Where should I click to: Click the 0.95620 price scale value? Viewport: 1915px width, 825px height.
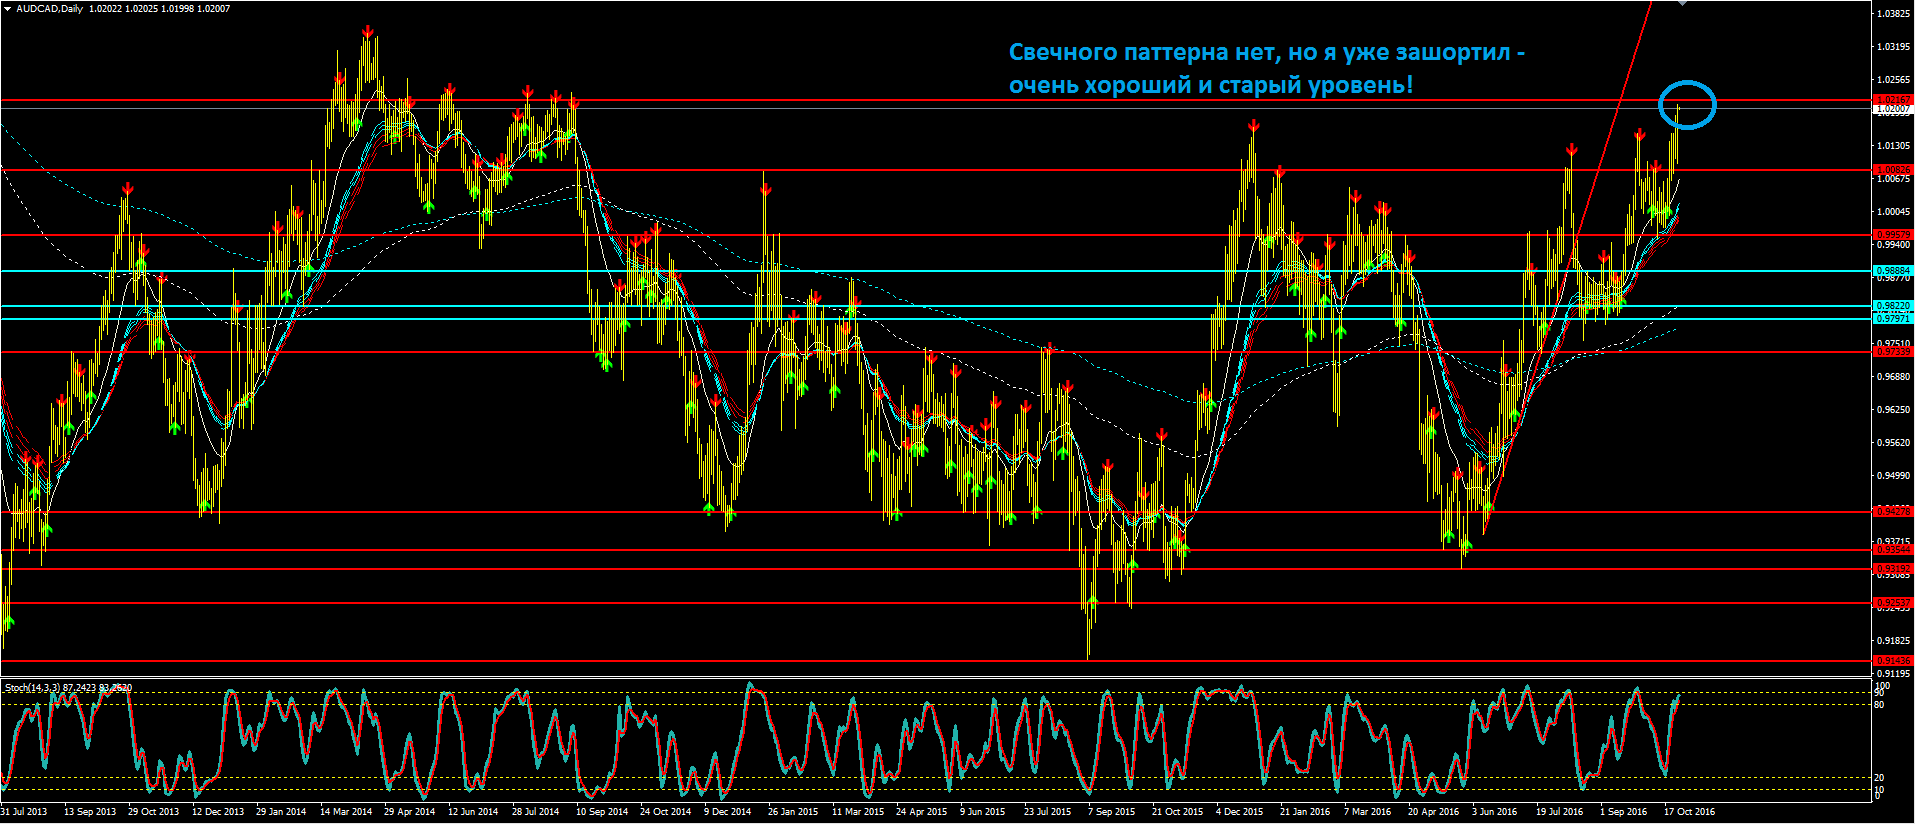click(1893, 443)
